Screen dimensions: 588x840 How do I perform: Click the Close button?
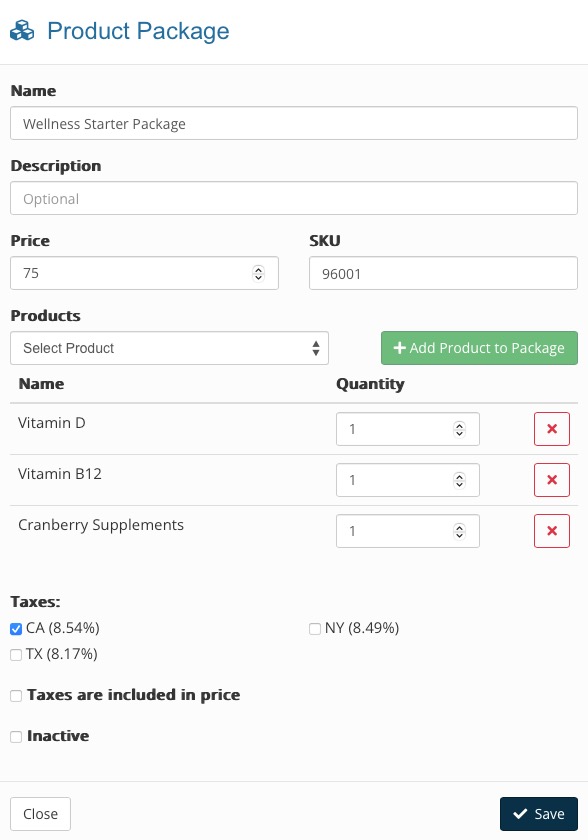pos(40,814)
